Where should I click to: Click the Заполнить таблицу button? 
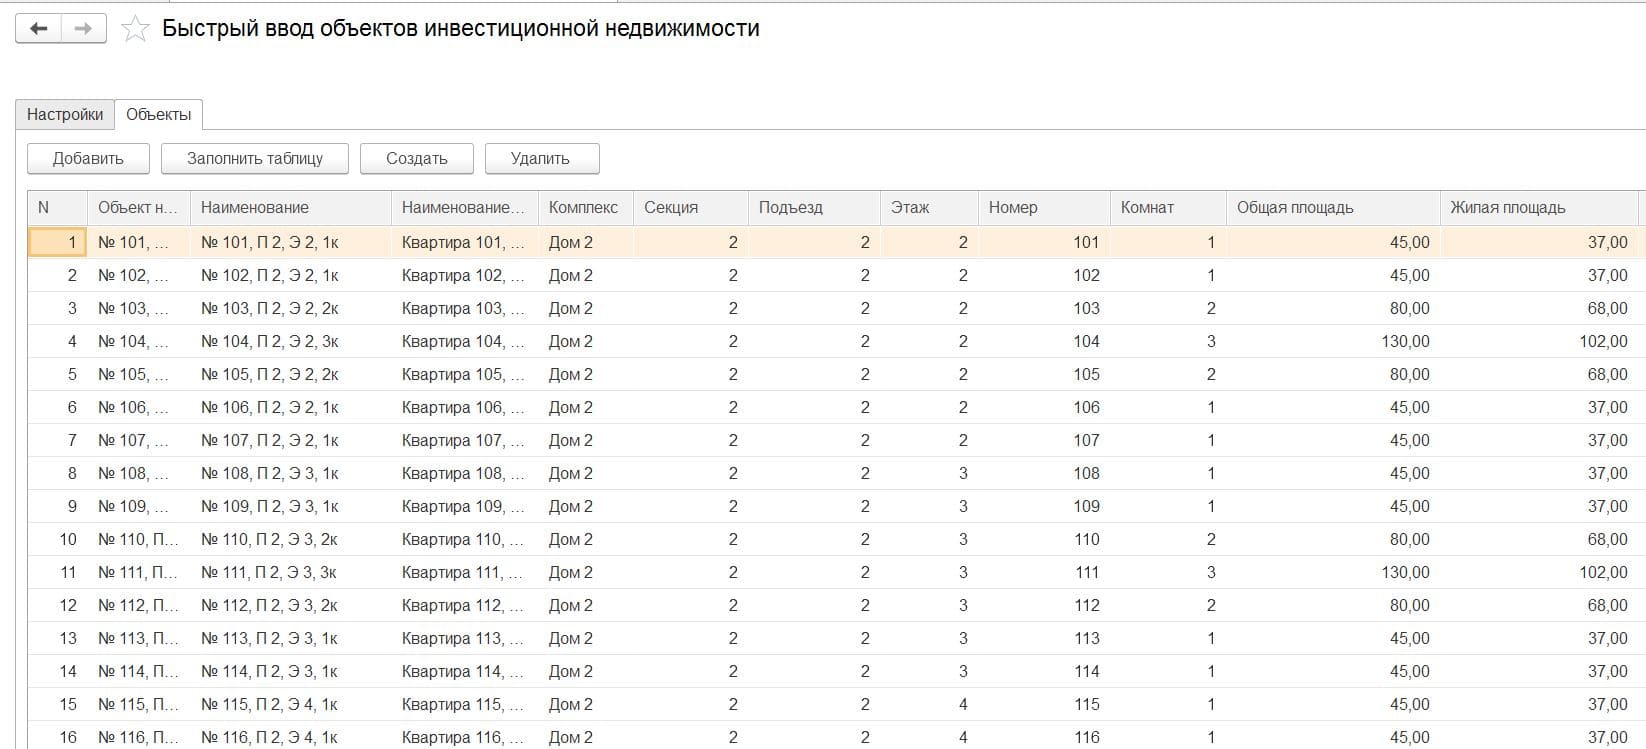point(255,158)
